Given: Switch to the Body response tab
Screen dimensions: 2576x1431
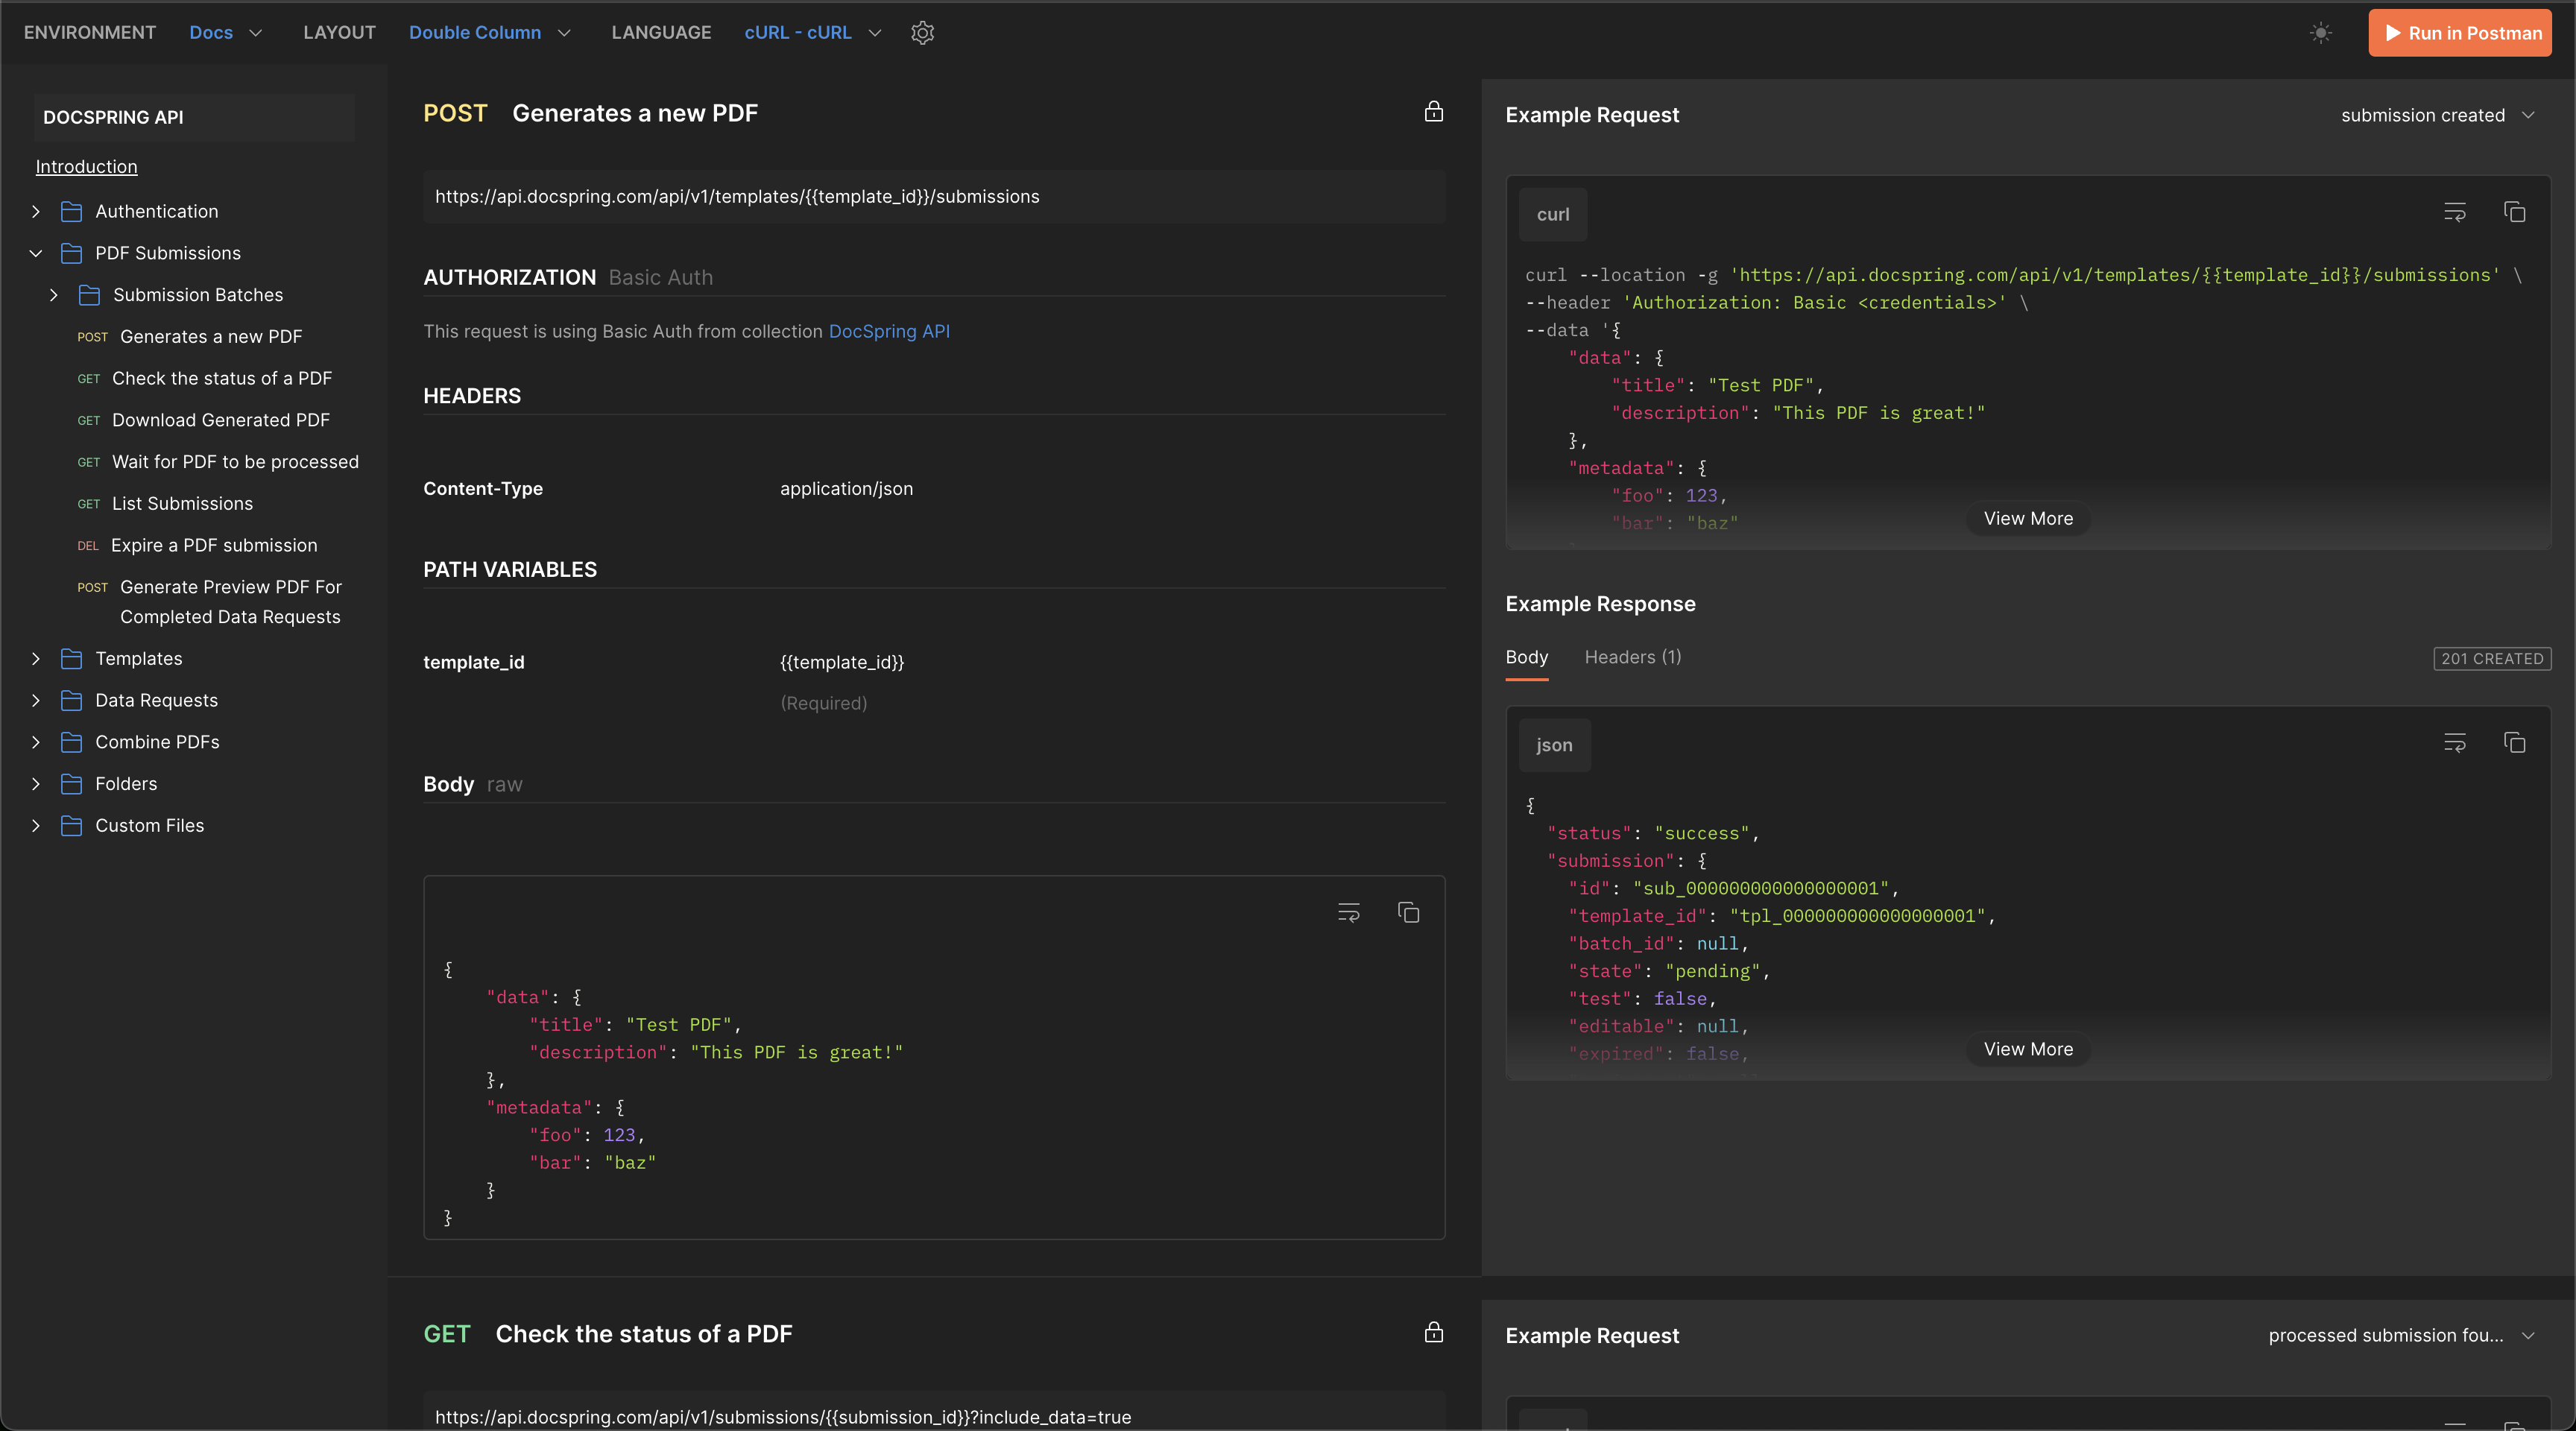Looking at the screenshot, I should (x=1527, y=657).
